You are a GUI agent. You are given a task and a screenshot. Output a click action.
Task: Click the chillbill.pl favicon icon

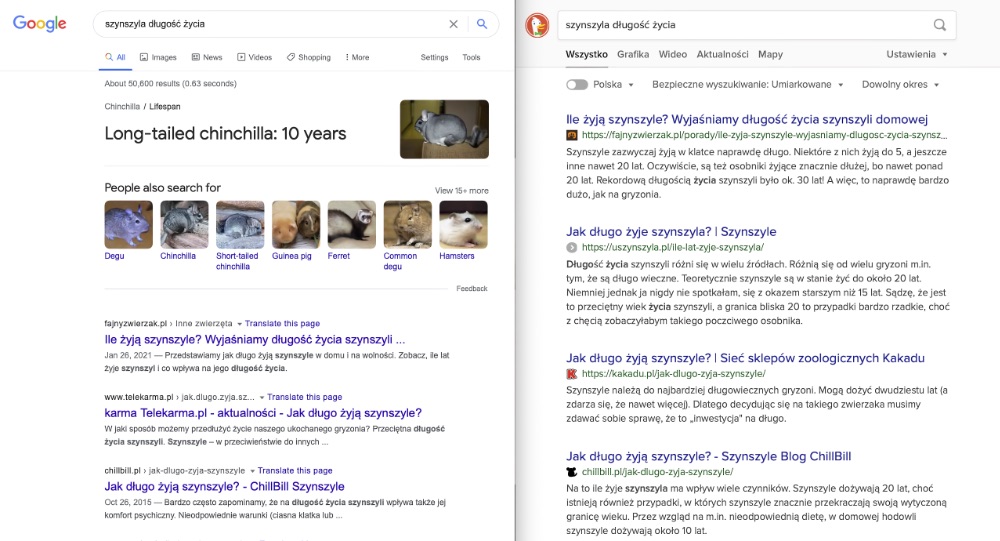click(571, 472)
